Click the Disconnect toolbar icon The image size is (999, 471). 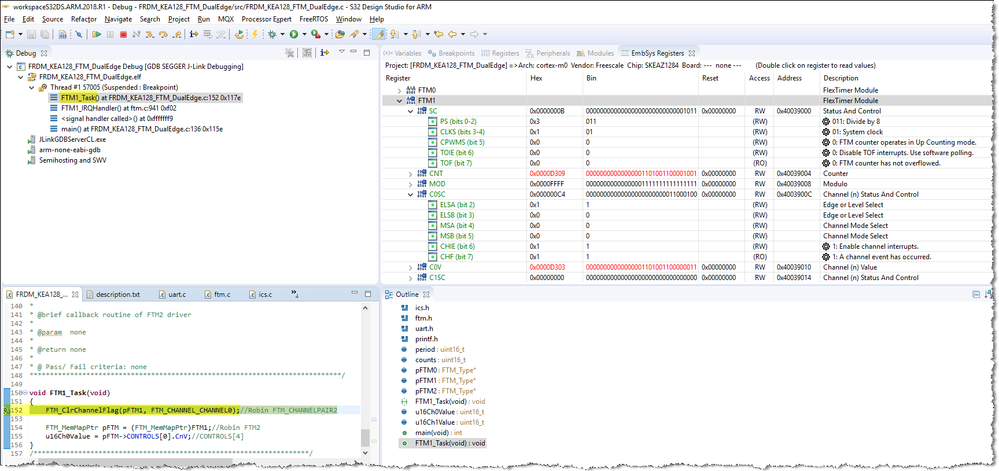(x=136, y=34)
